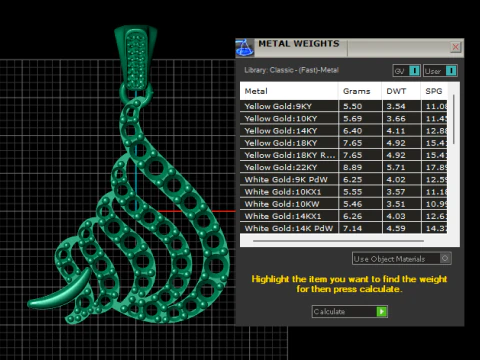Image resolution: width=480 pixels, height=360 pixels.
Task: Sort by the DWT column header
Action: (x=401, y=91)
